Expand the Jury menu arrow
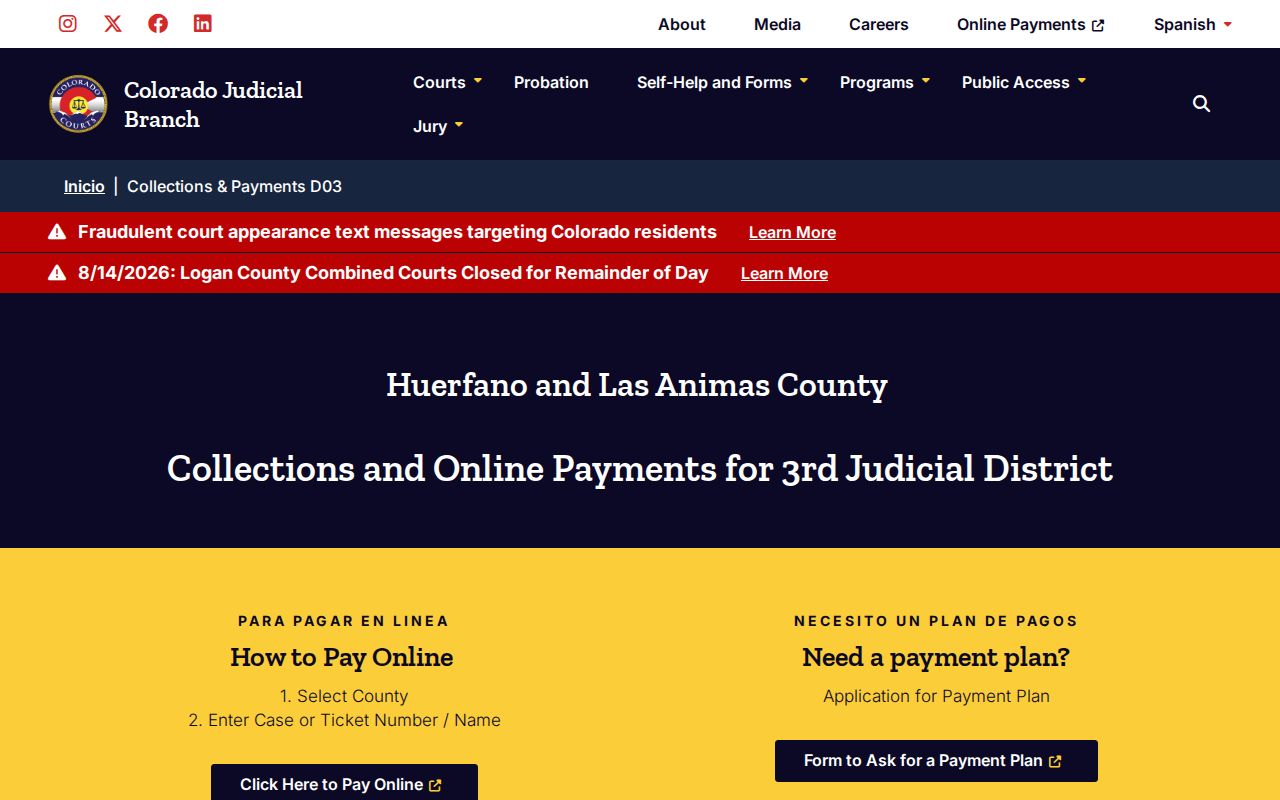Image resolution: width=1280 pixels, height=800 pixels. coord(459,124)
